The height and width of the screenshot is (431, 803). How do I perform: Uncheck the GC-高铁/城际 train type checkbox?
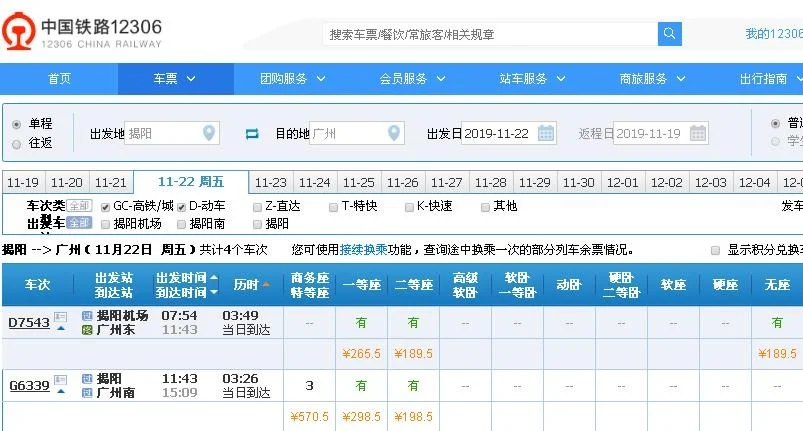point(105,207)
